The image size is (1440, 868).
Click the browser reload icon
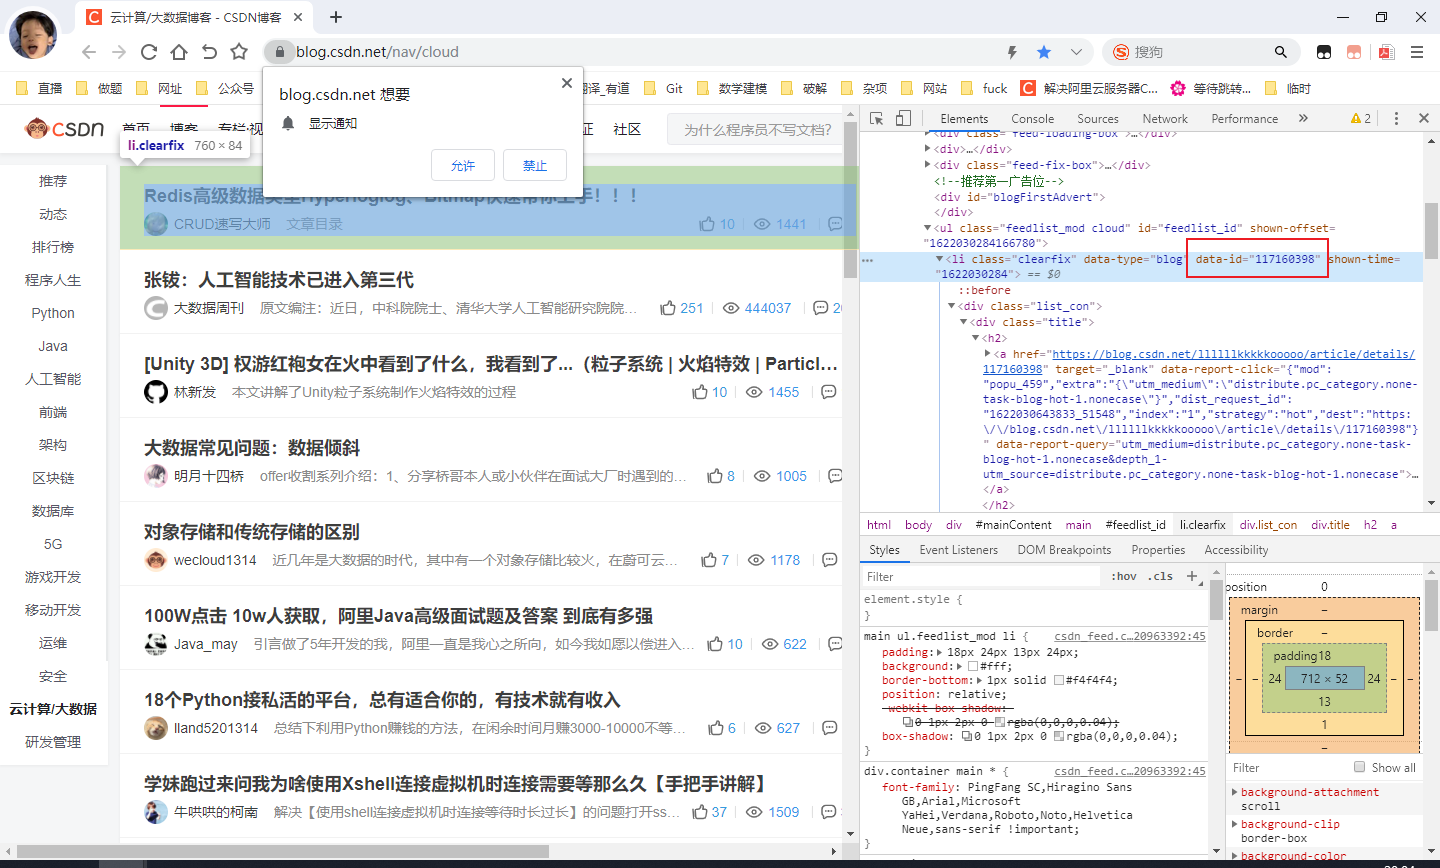[149, 52]
